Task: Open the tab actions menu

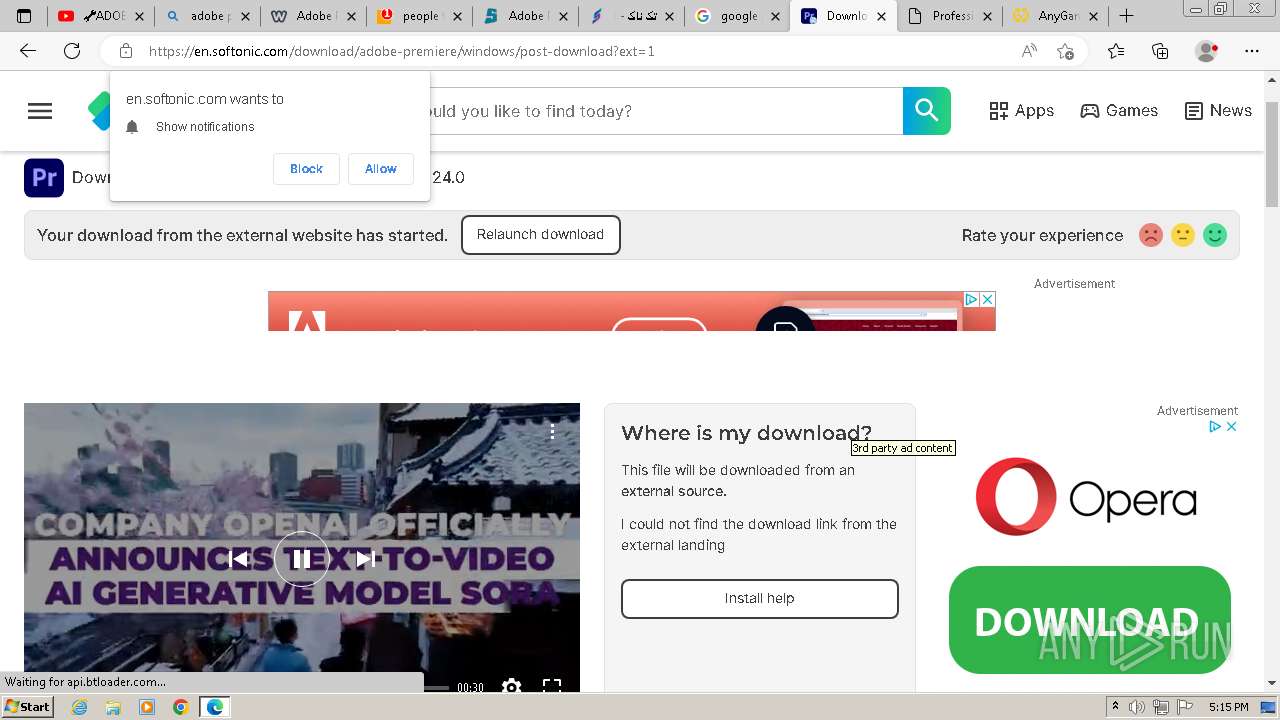Action: point(24,16)
